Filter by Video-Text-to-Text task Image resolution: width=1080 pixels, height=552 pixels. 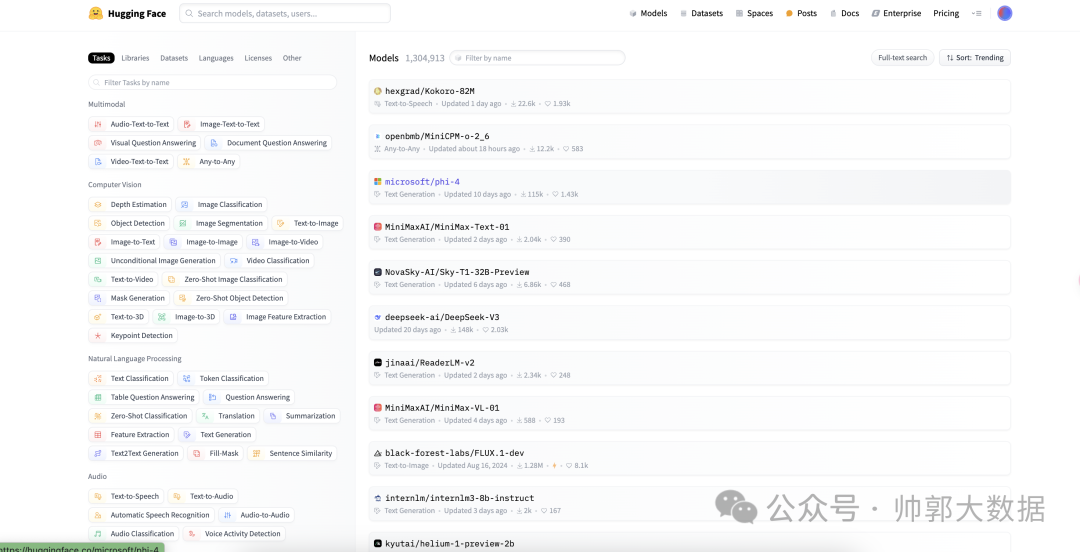[x=131, y=161]
